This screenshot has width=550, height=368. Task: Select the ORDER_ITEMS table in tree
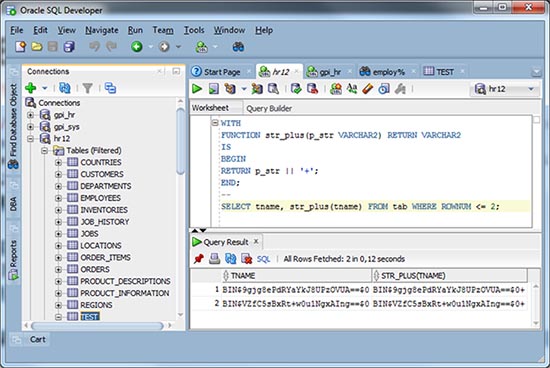click(x=105, y=257)
